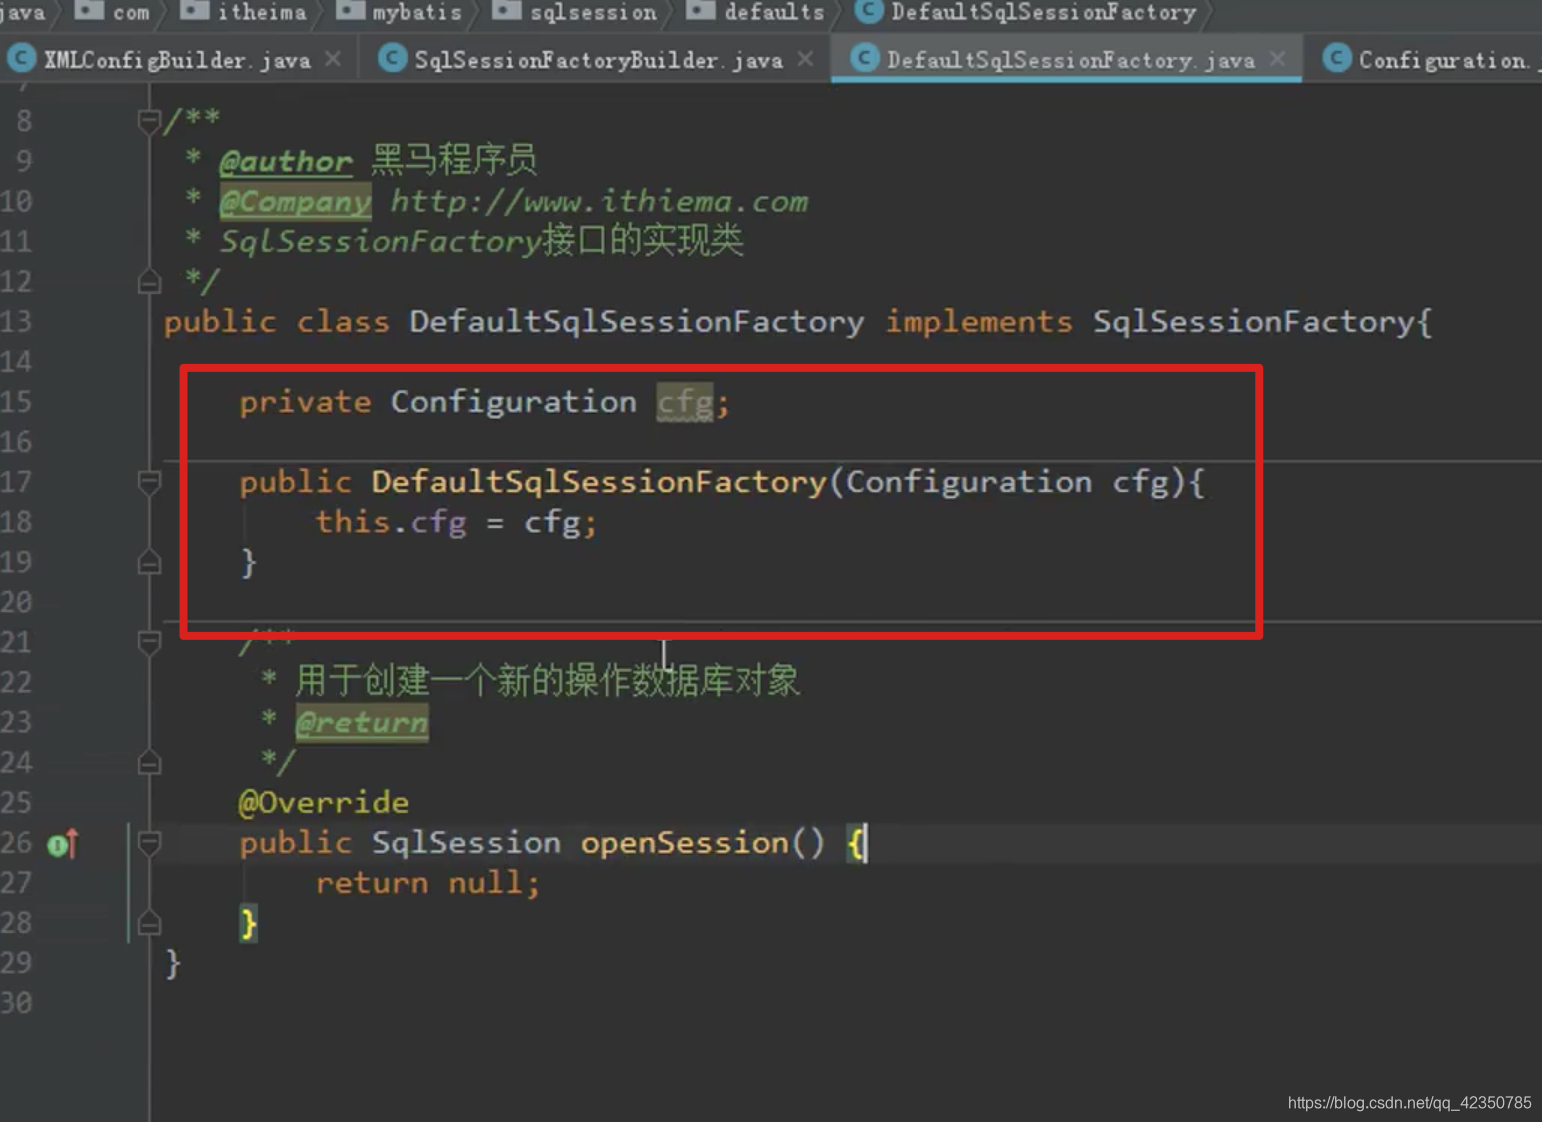
Task: Click the folder icon next to defaults
Action: (x=701, y=10)
